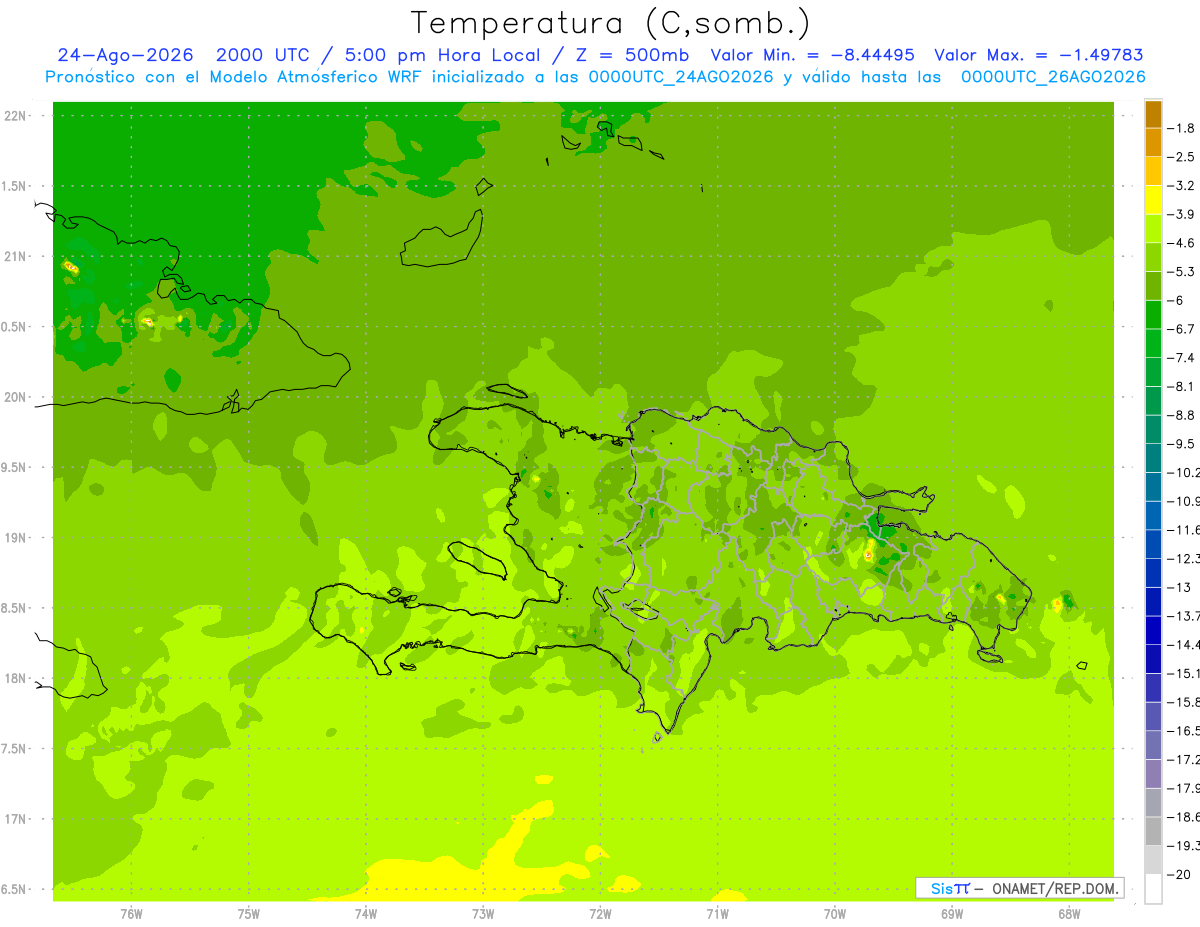Image resolution: width=1200 pixels, height=927 pixels.
Task: Click the '19N' latitude axis label
Action: click(15, 538)
